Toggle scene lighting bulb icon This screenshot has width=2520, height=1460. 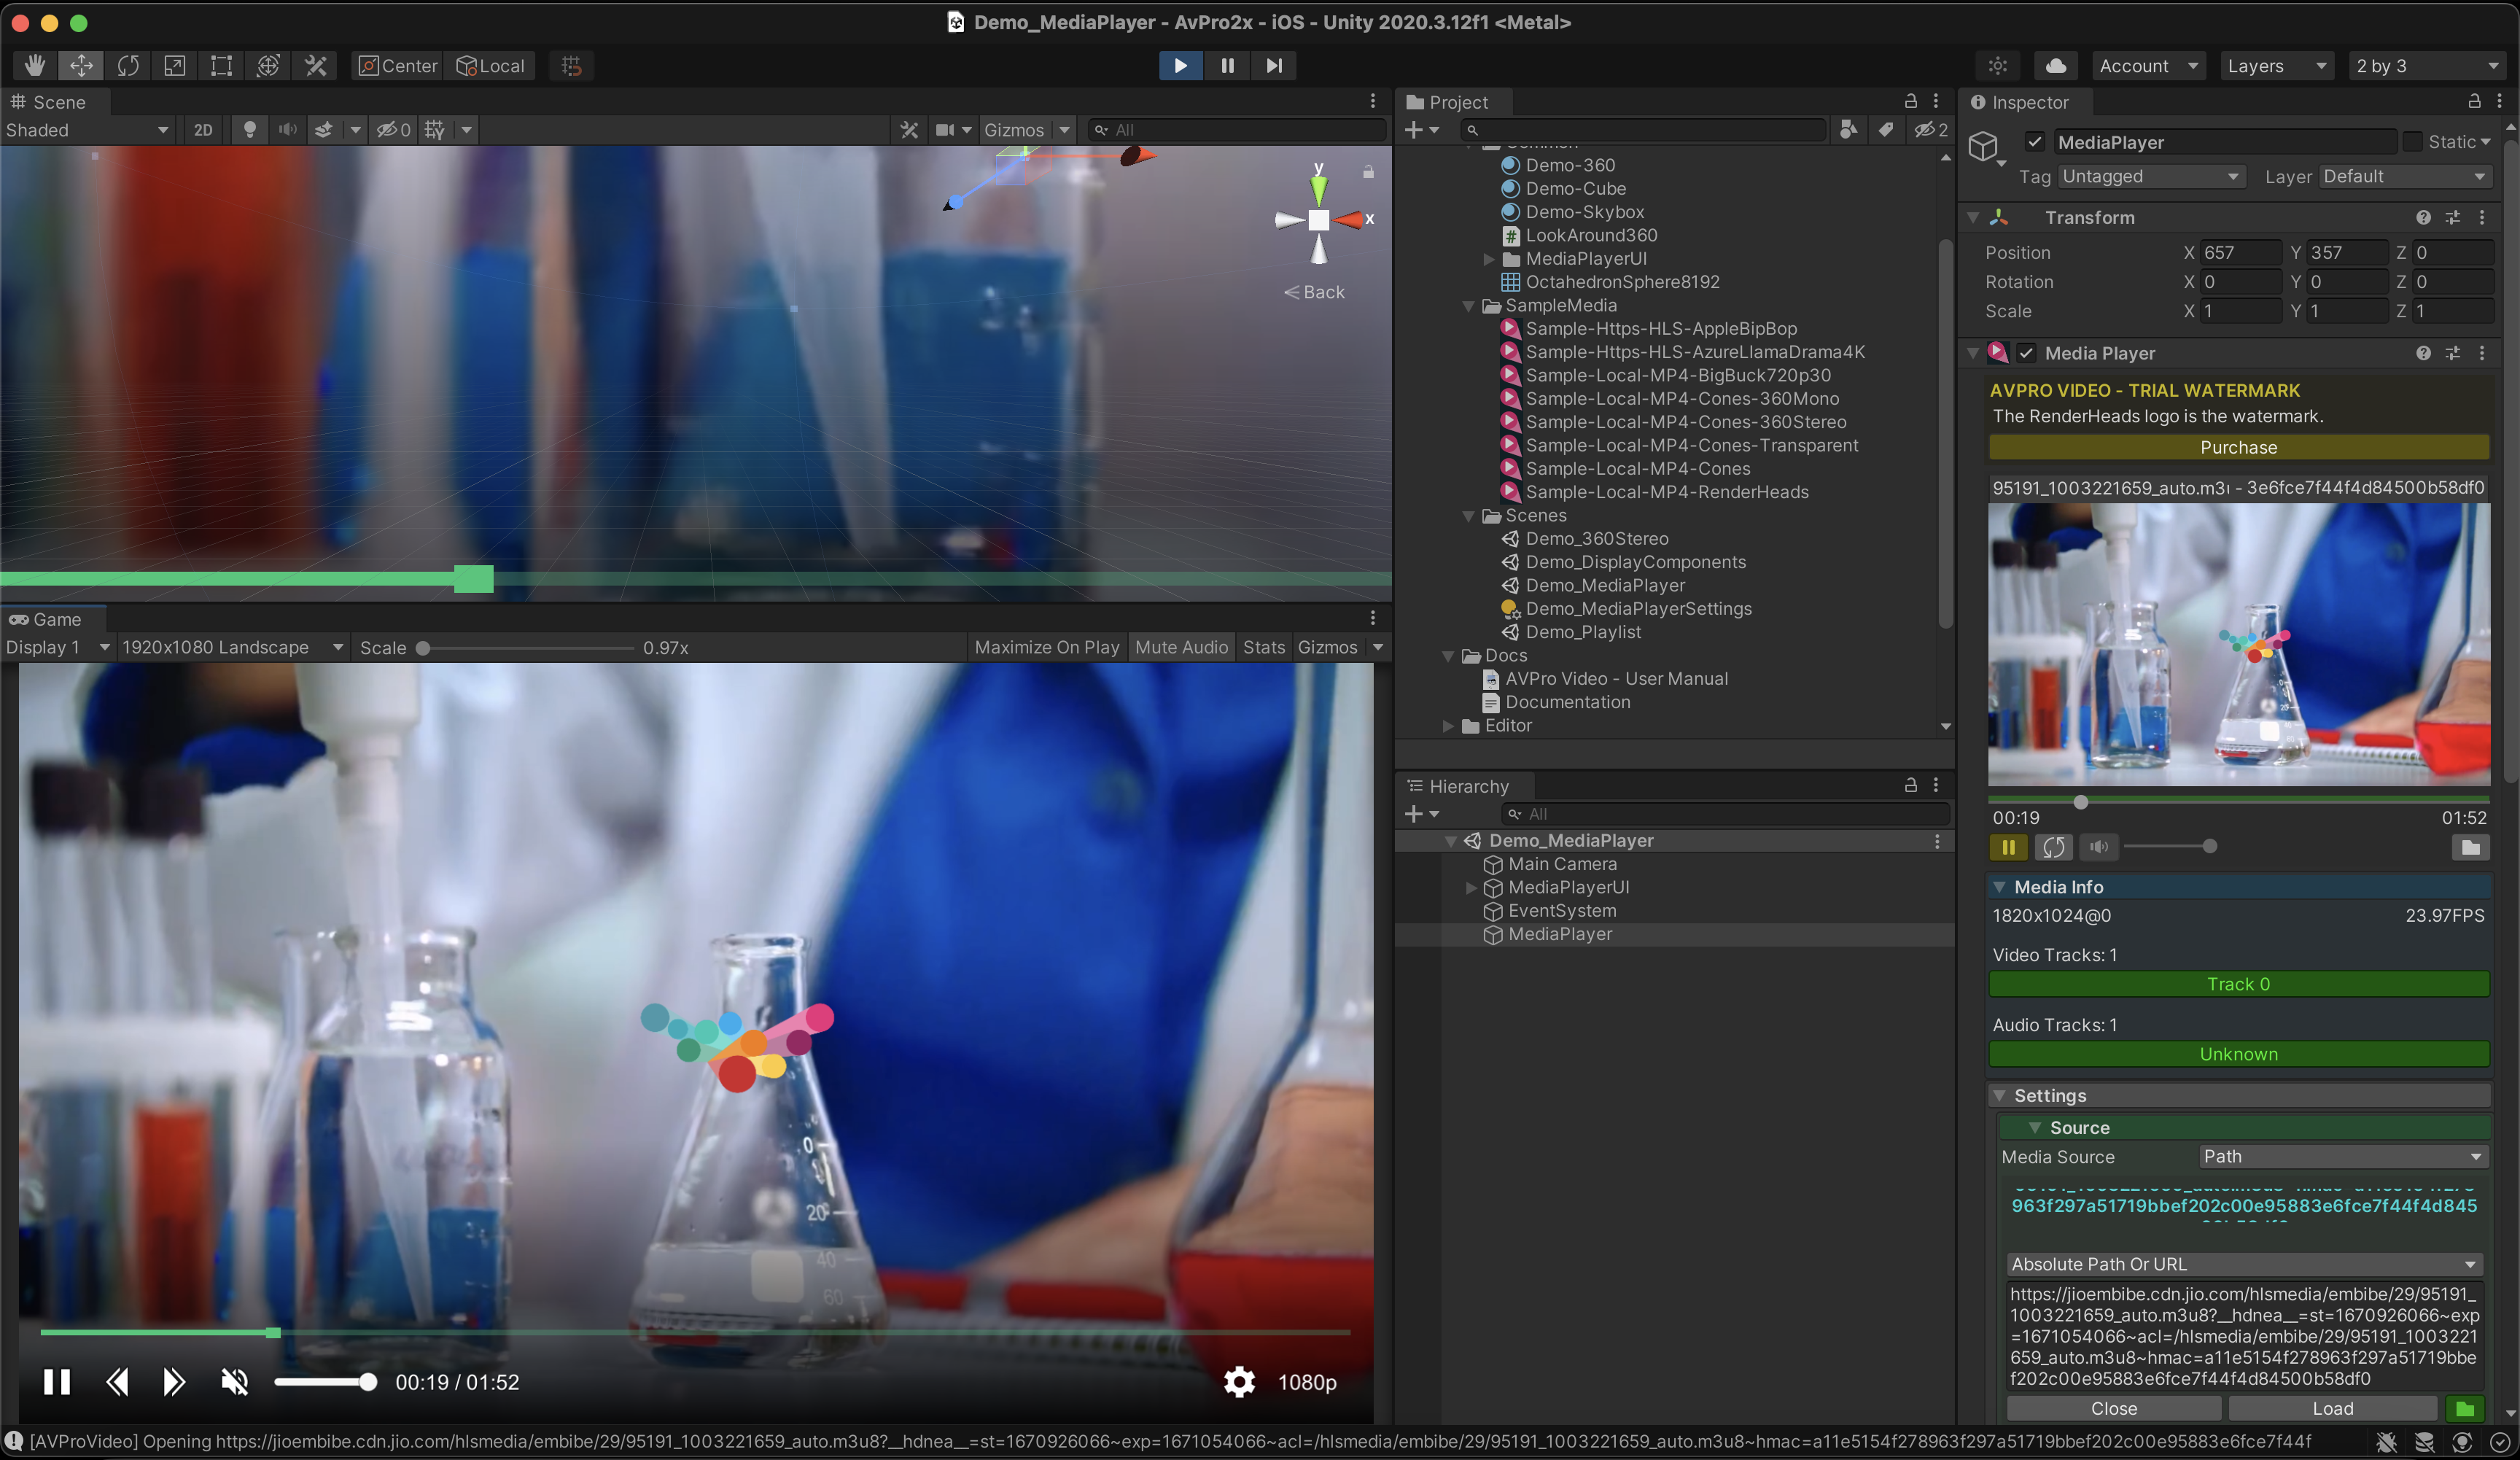click(250, 130)
